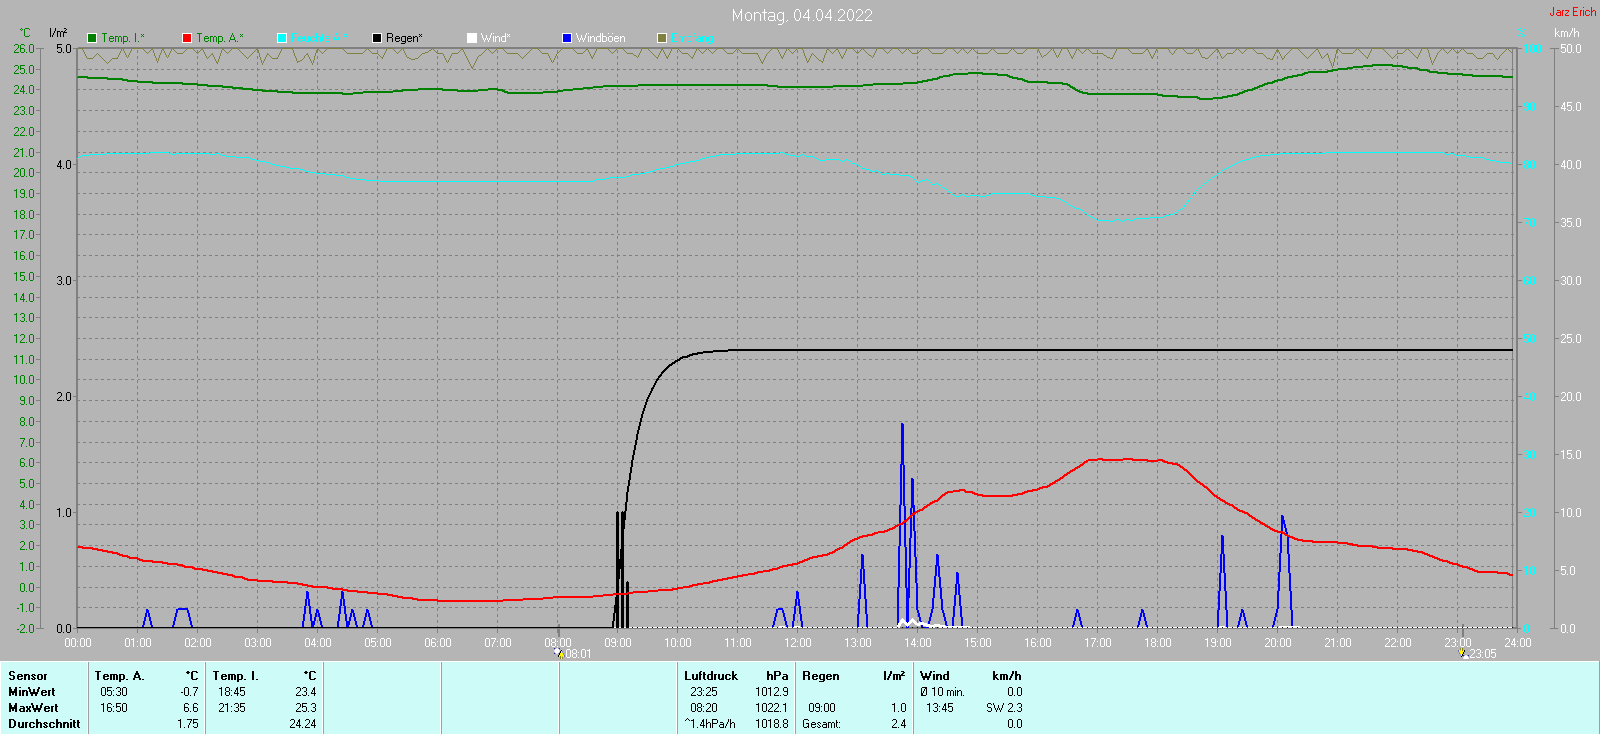The height and width of the screenshot is (734, 1600).
Task: Click the cyan Feuchte A. legend square
Action: [x=282, y=38]
